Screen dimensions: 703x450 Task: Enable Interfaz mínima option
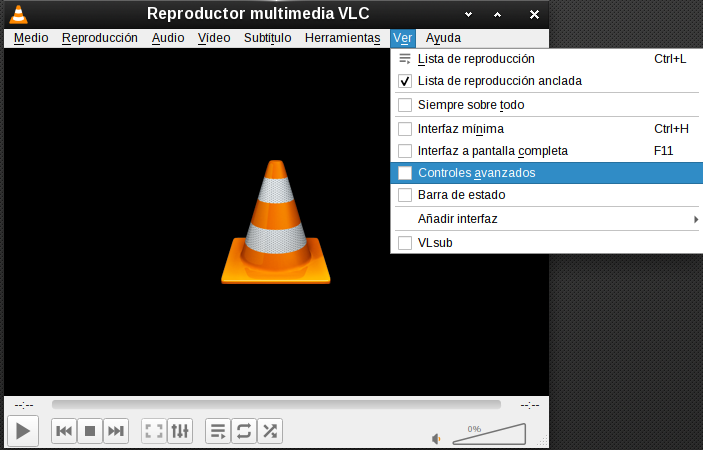[547, 129]
